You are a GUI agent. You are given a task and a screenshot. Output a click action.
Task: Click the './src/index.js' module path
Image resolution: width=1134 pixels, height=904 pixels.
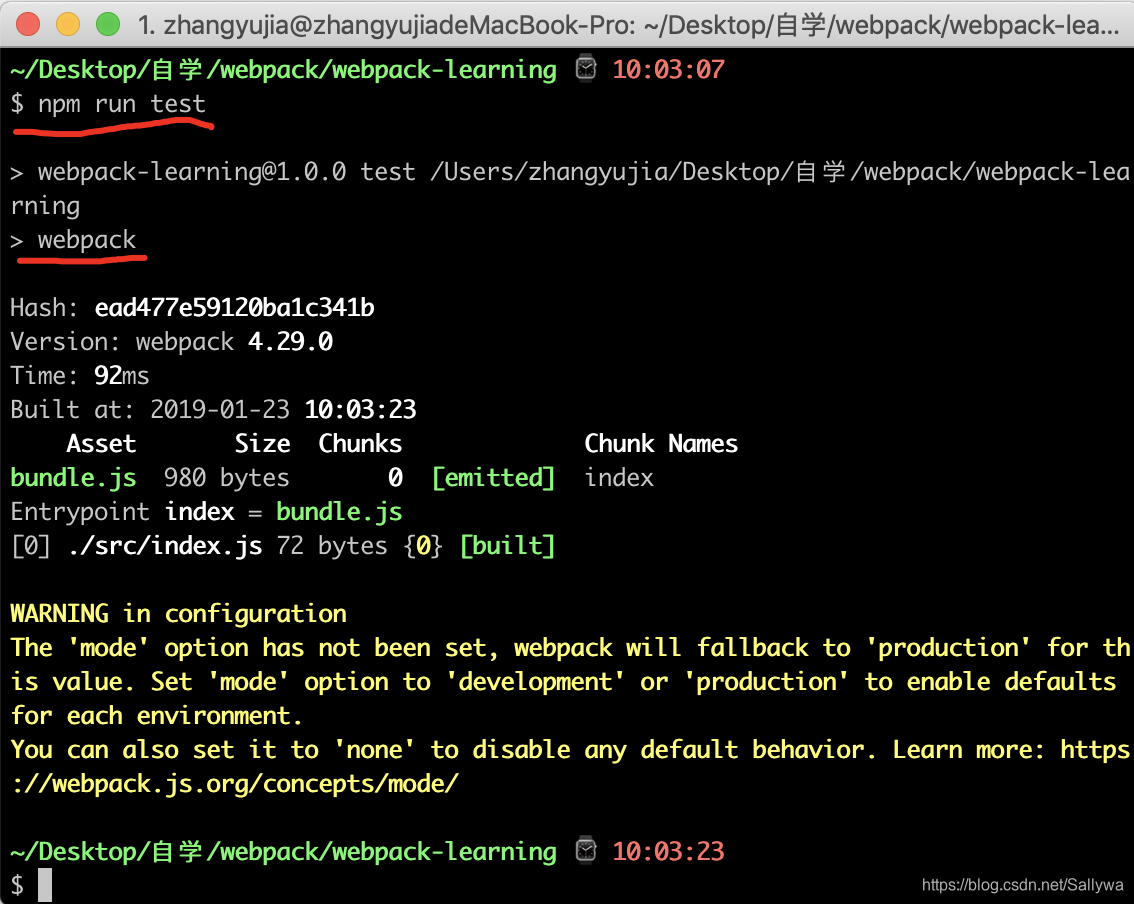tap(164, 545)
